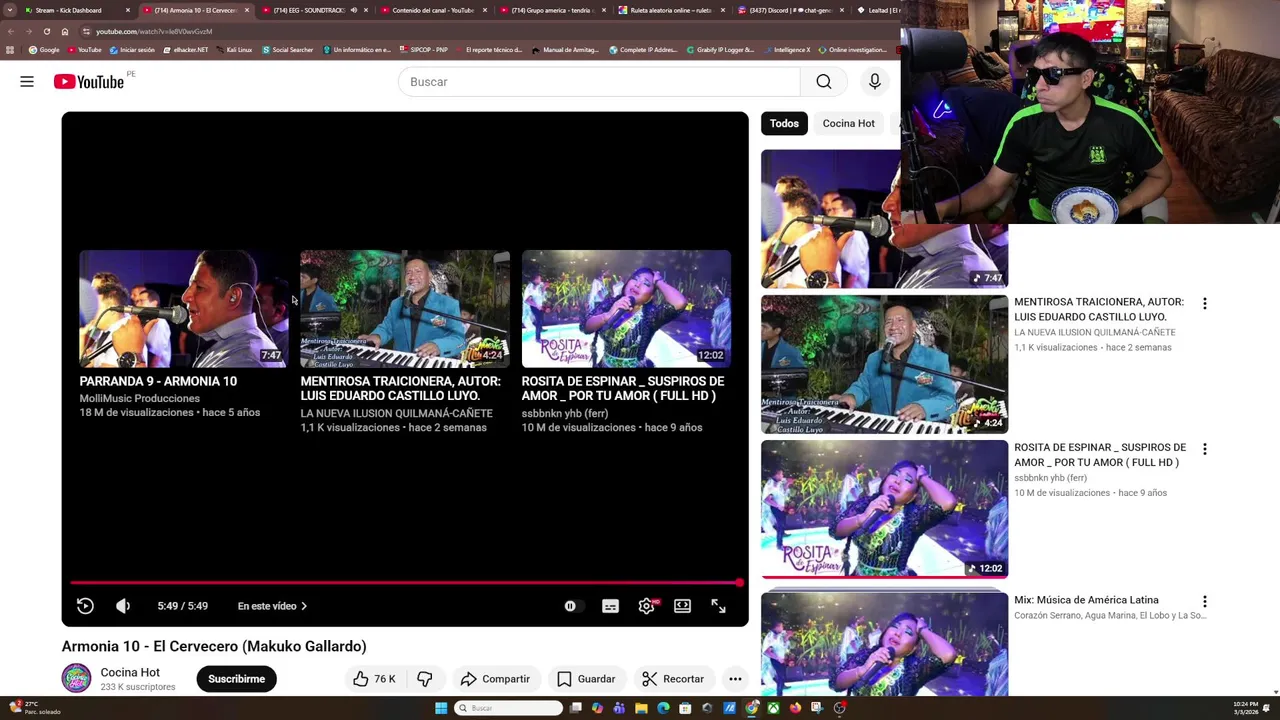Click the red video progress bar
The height and width of the screenshot is (720, 1280).
[405, 582]
